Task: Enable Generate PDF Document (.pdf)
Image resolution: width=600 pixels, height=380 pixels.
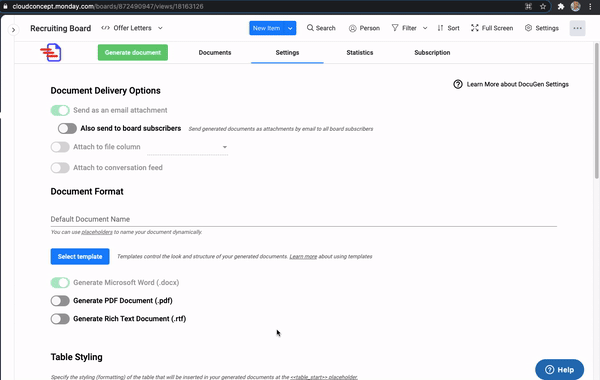Action: tap(60, 301)
